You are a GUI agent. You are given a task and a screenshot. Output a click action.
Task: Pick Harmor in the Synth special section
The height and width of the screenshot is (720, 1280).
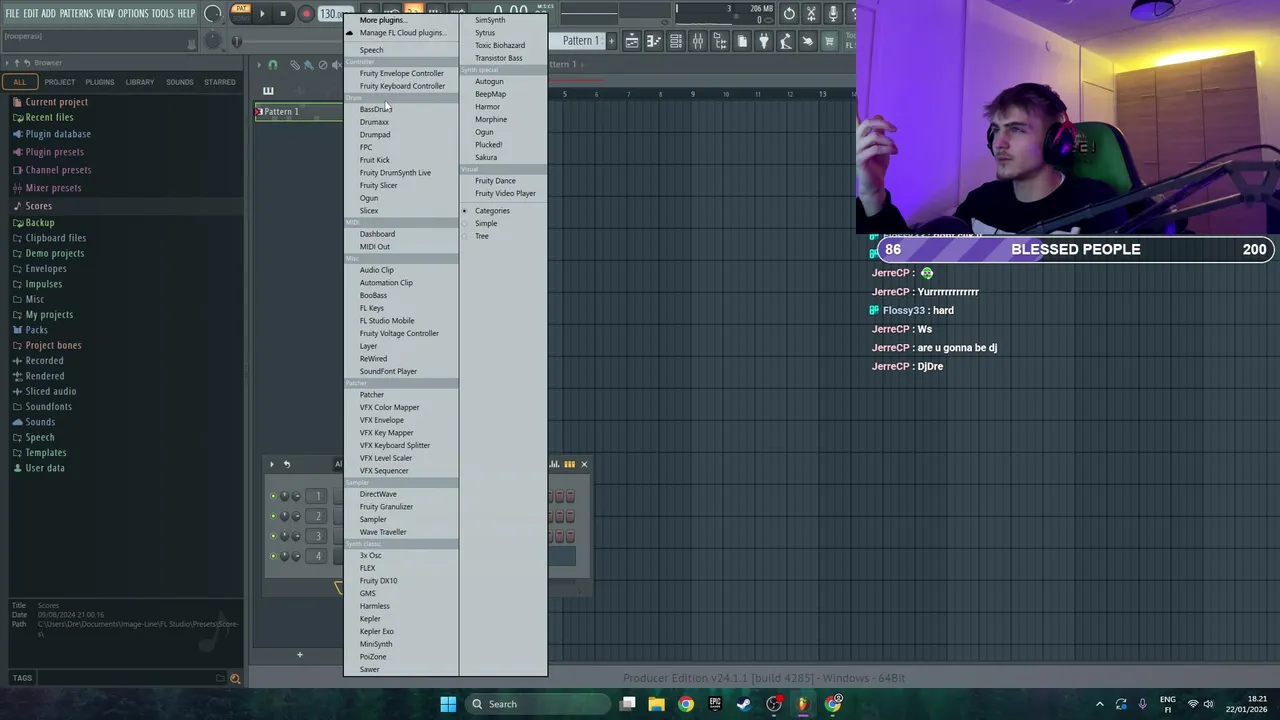point(487,107)
